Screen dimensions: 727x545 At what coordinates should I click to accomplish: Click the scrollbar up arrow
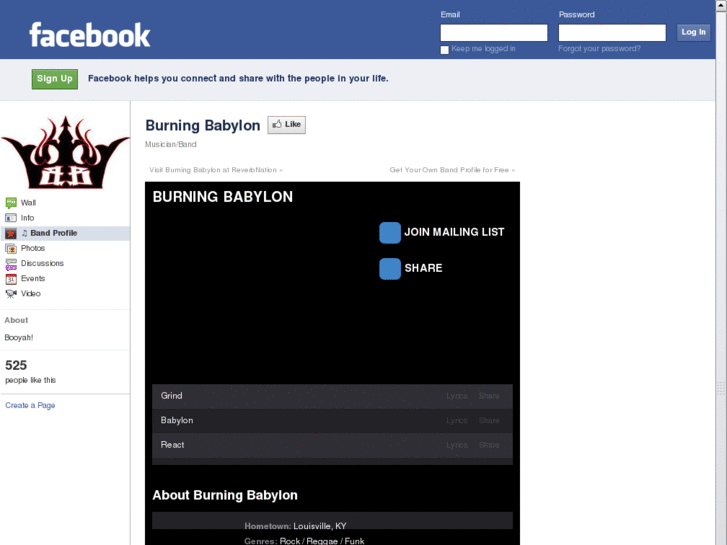(x=721, y=5)
